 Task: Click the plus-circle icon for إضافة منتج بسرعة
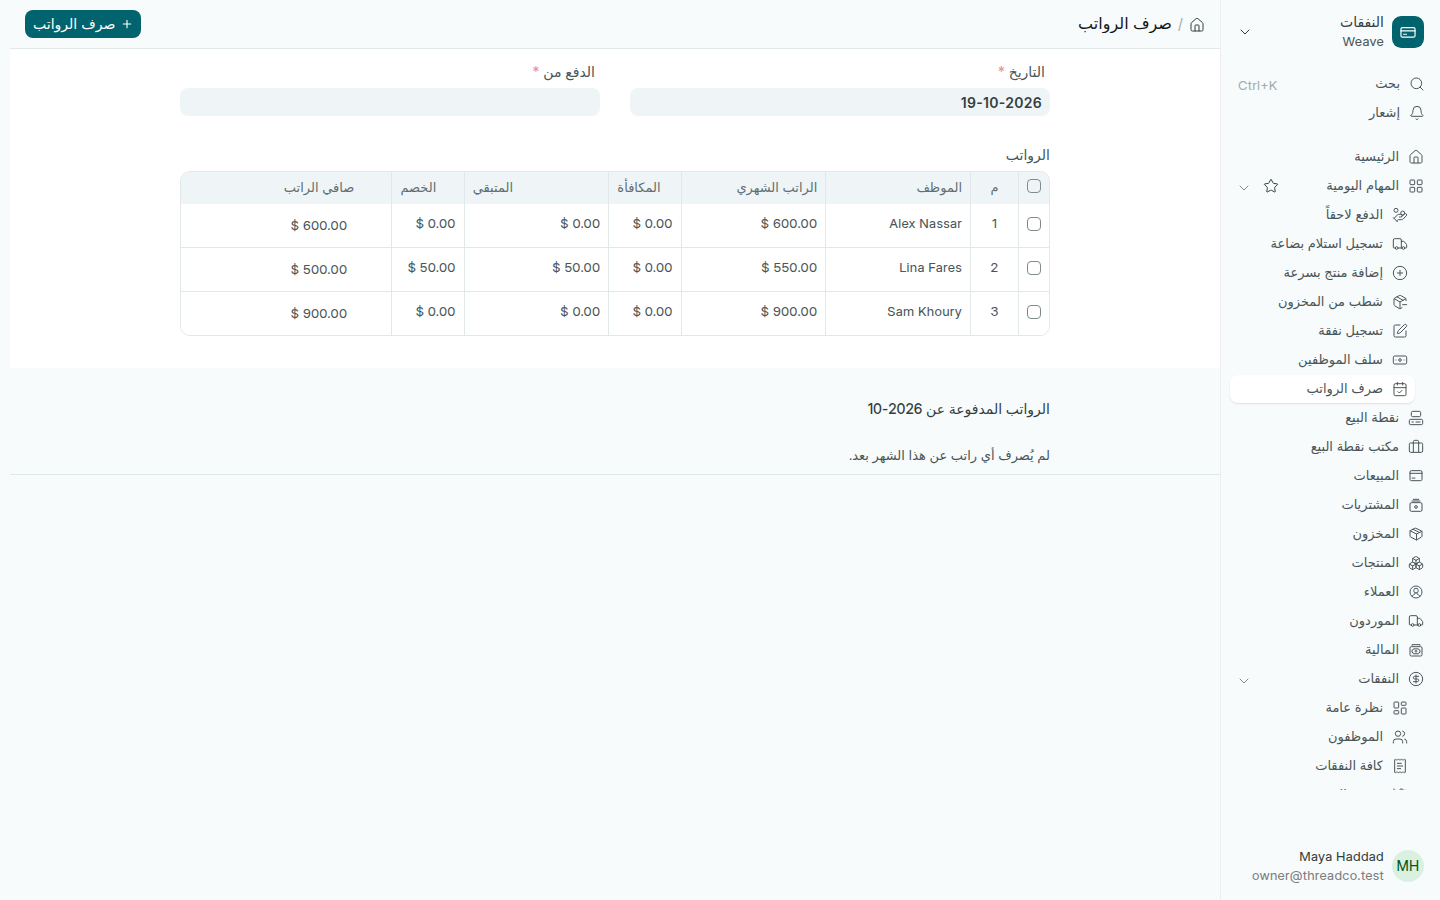[x=1400, y=273]
